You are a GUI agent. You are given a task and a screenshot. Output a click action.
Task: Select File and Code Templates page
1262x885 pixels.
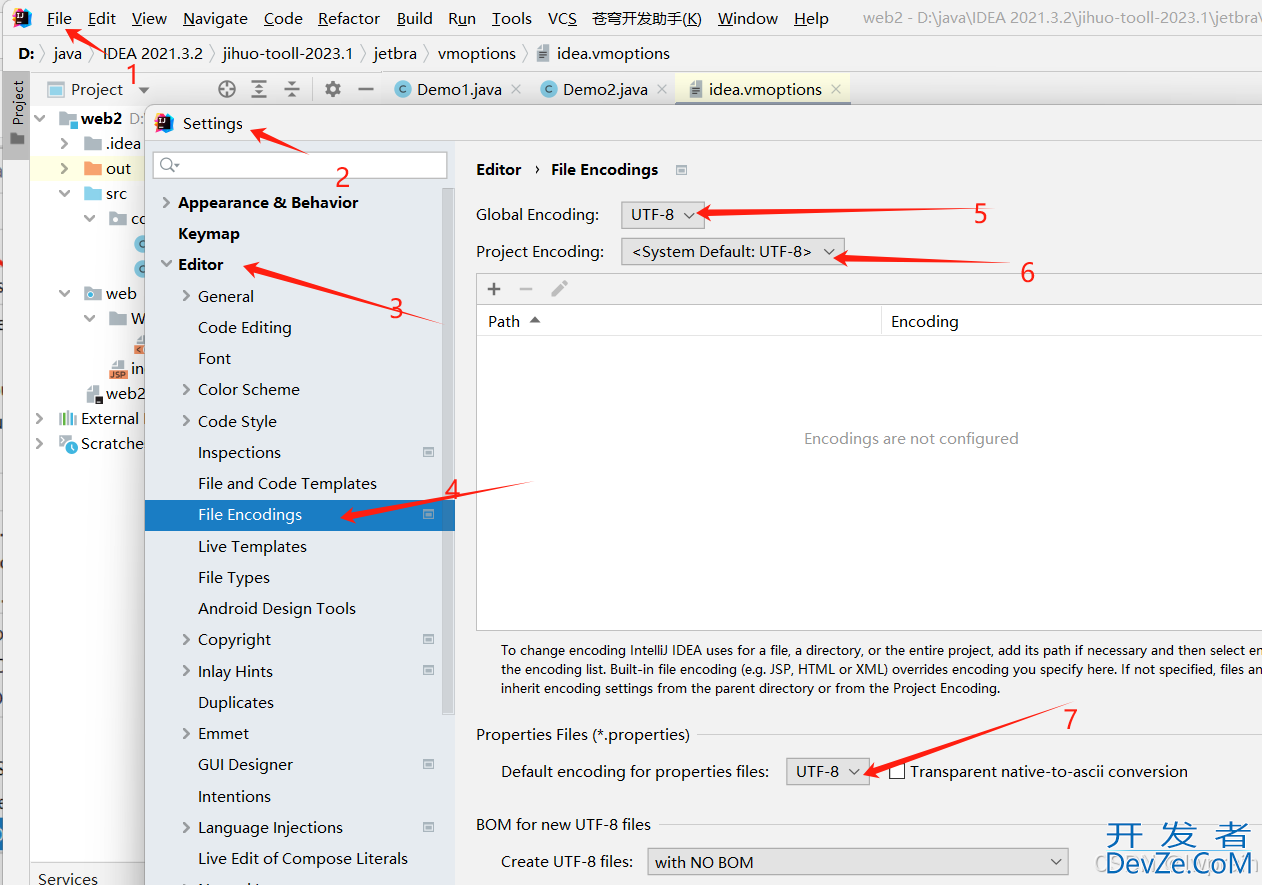(x=287, y=483)
